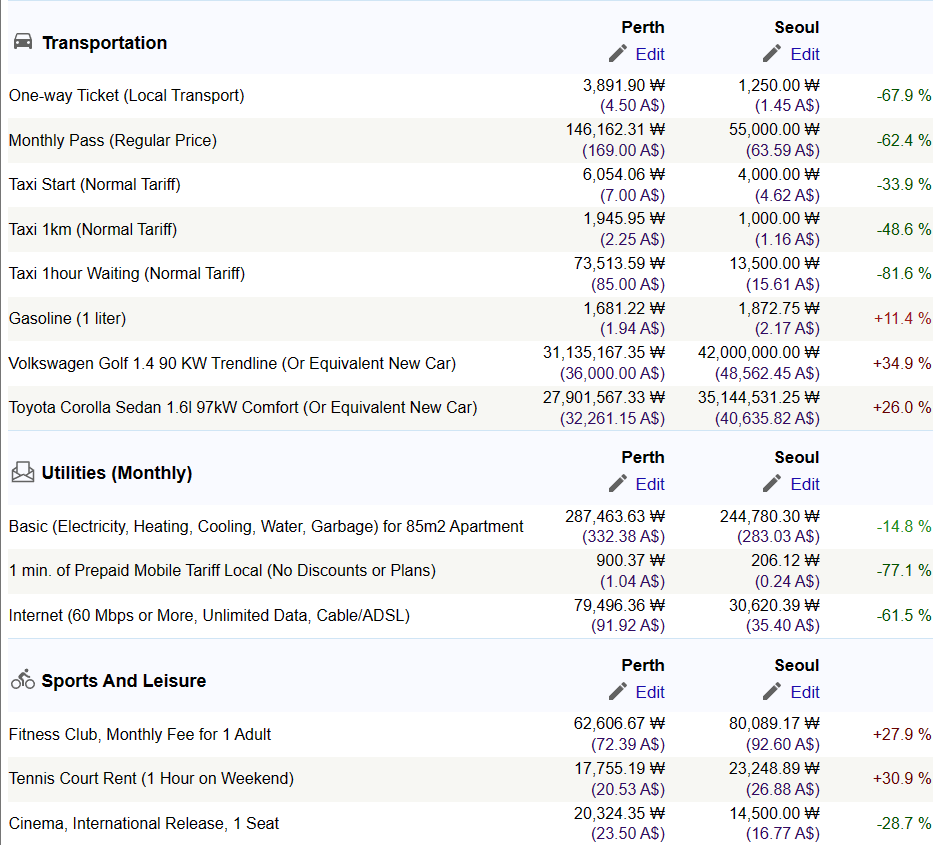Click the Gasoline (1 liter) row label
939x845 pixels.
[x=68, y=319]
